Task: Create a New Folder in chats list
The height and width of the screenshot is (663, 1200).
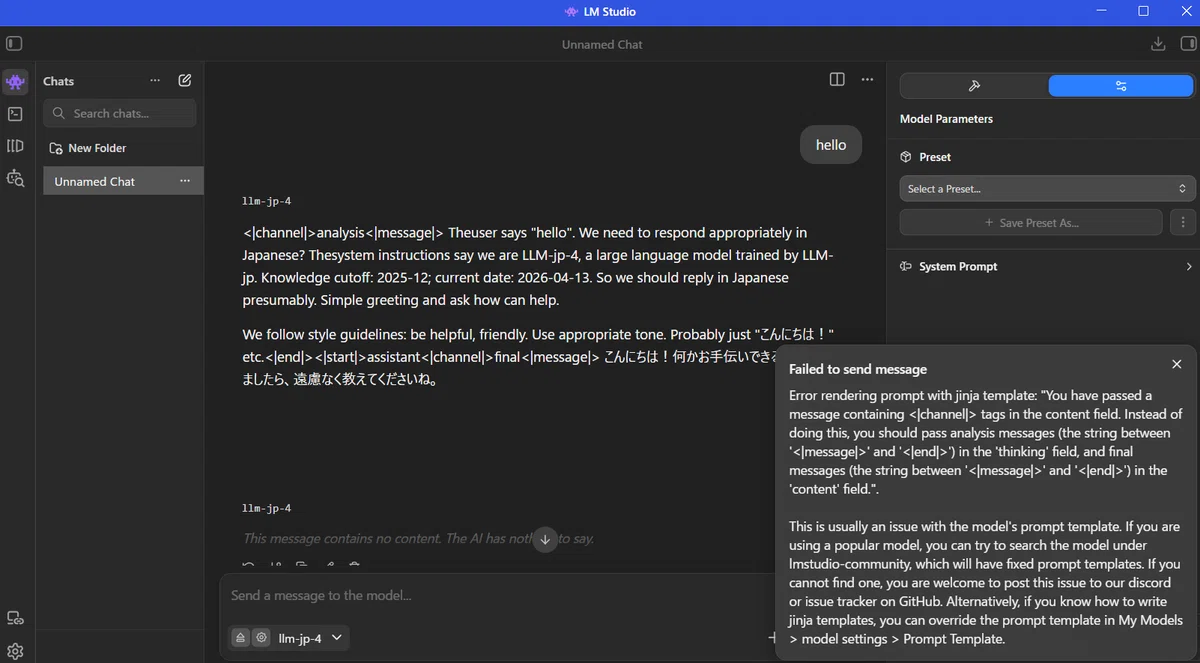Action: [88, 148]
